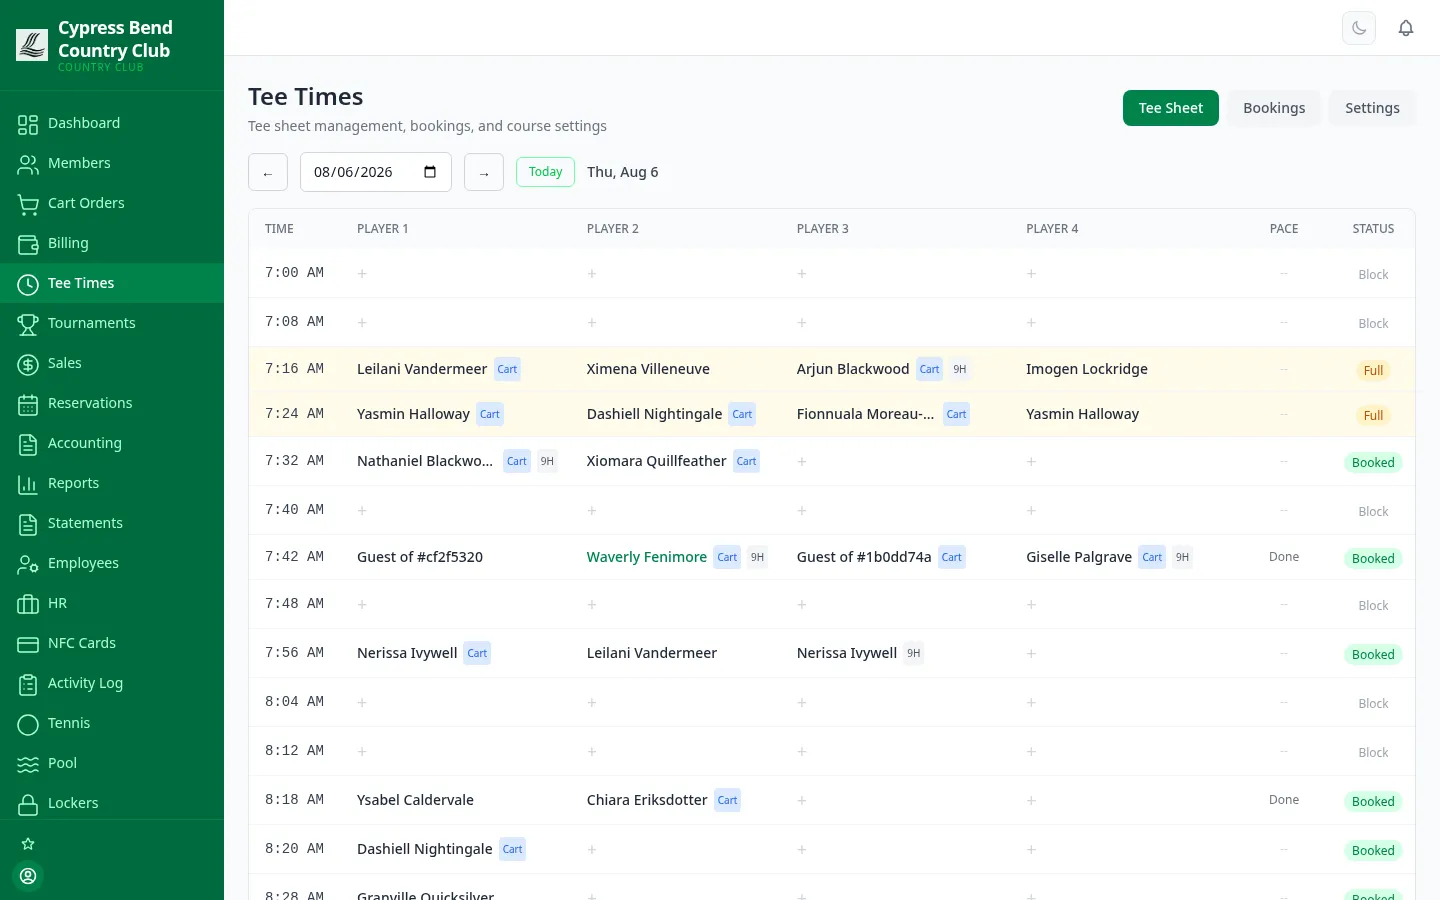
Task: Switch to the Settings tab
Action: 1372,108
